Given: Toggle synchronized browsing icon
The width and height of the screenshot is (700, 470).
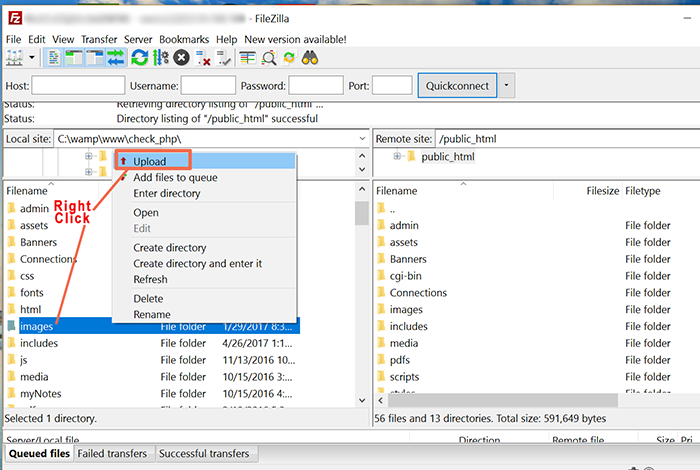Looking at the screenshot, I should pos(289,58).
